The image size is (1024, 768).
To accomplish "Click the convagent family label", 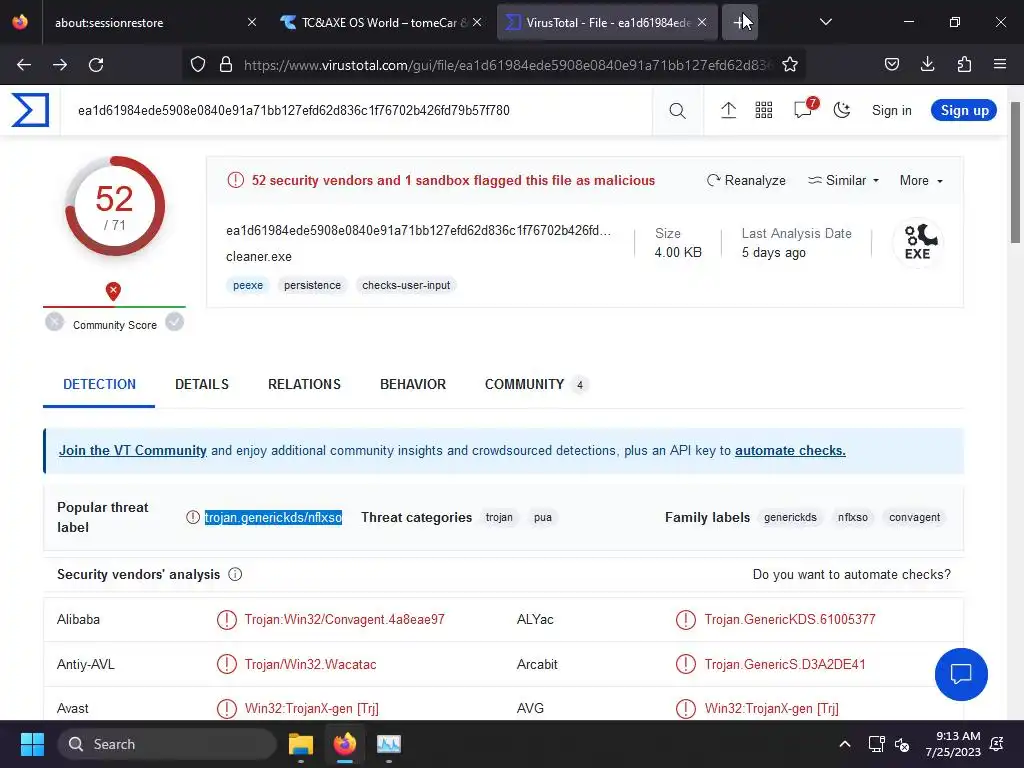I will pyautogui.click(x=914, y=517).
